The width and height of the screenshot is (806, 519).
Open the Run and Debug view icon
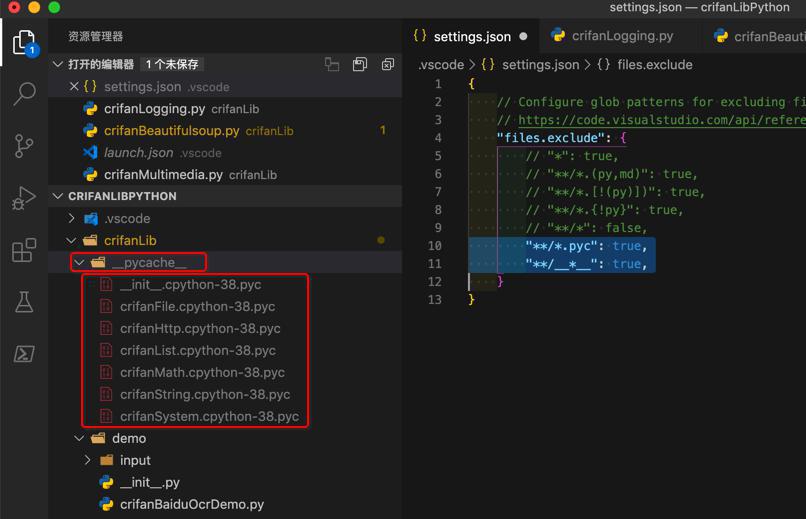24,198
